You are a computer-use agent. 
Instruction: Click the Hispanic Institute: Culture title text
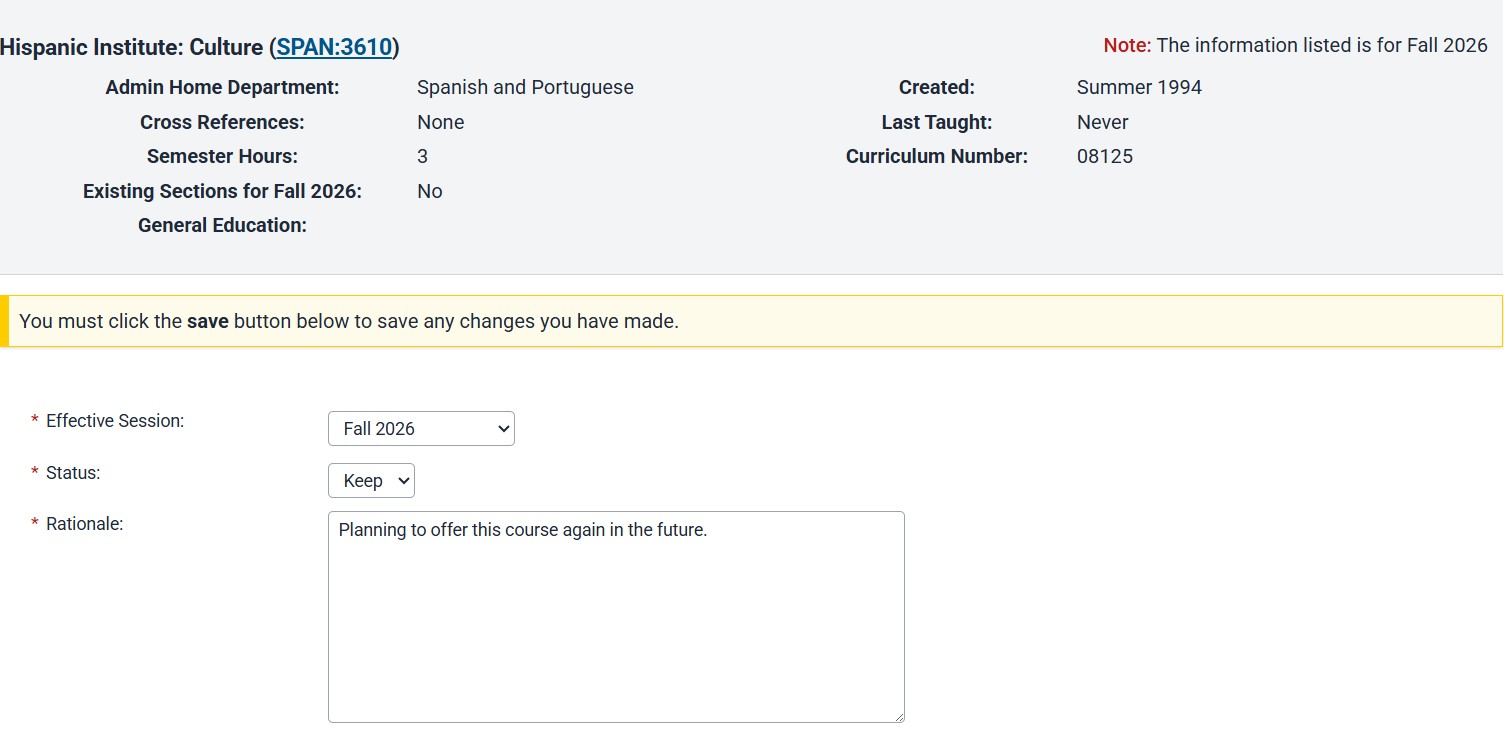coord(132,47)
